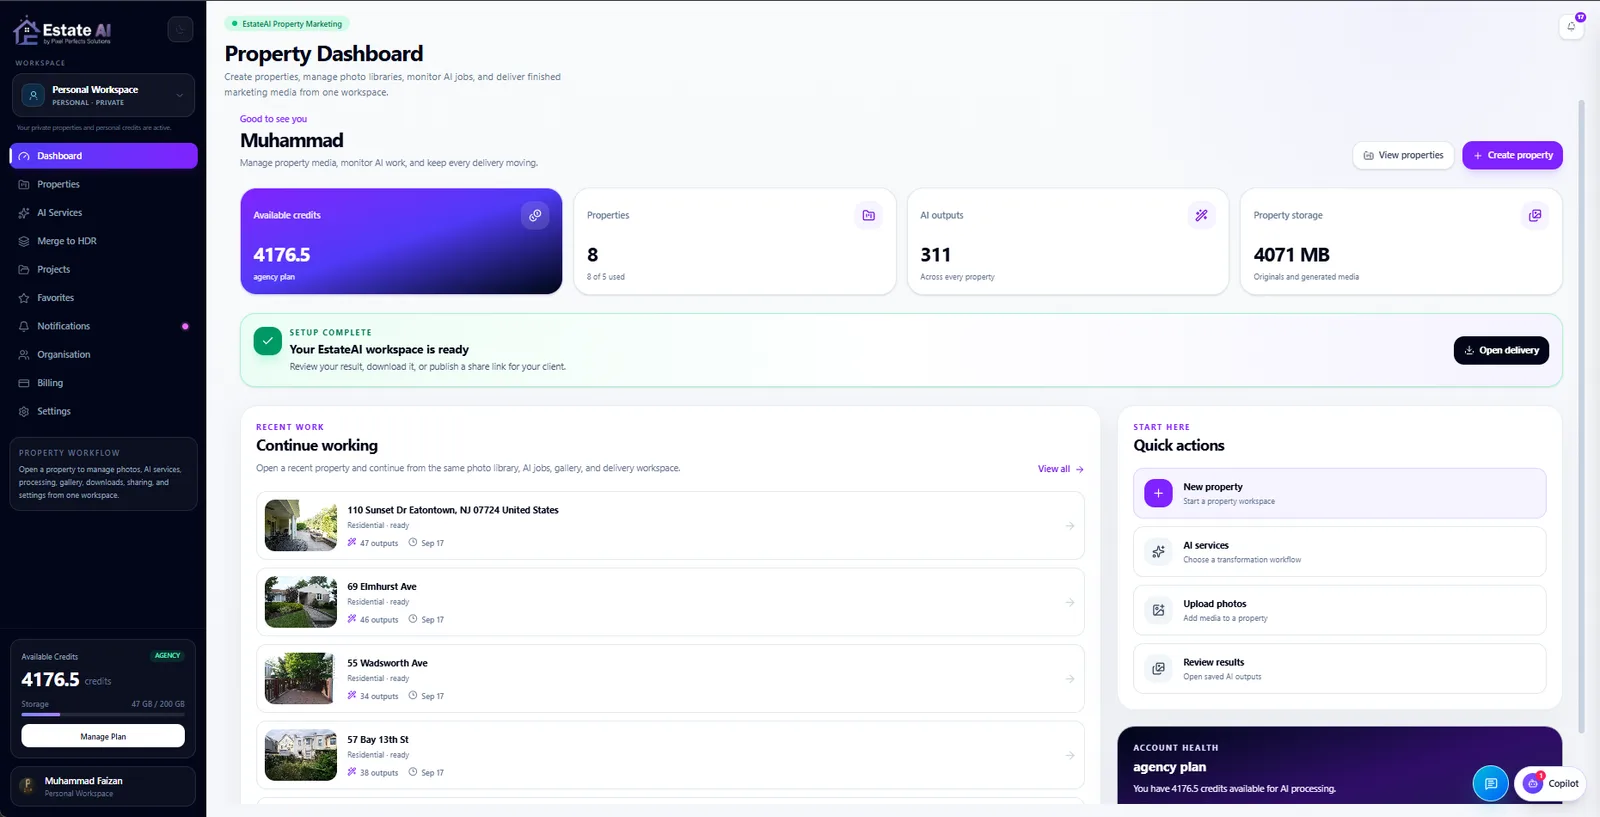Screen dimensions: 1600x817
Task: Open the 69 Elmhurst Ave thumbnail
Action: (301, 602)
